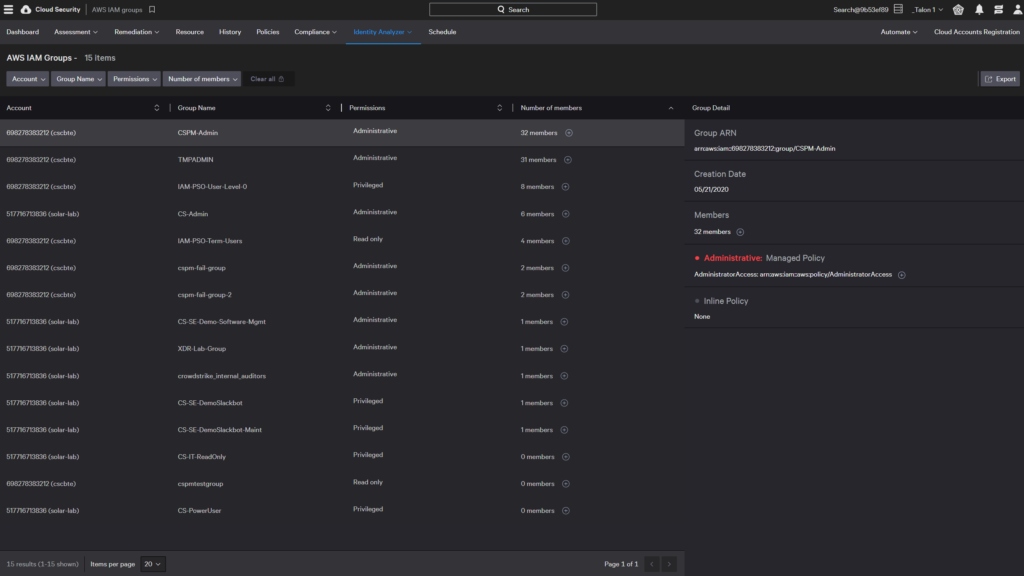This screenshot has height=576, width=1024.
Task: Expand members of CS-PowerUser row
Action: 566,511
